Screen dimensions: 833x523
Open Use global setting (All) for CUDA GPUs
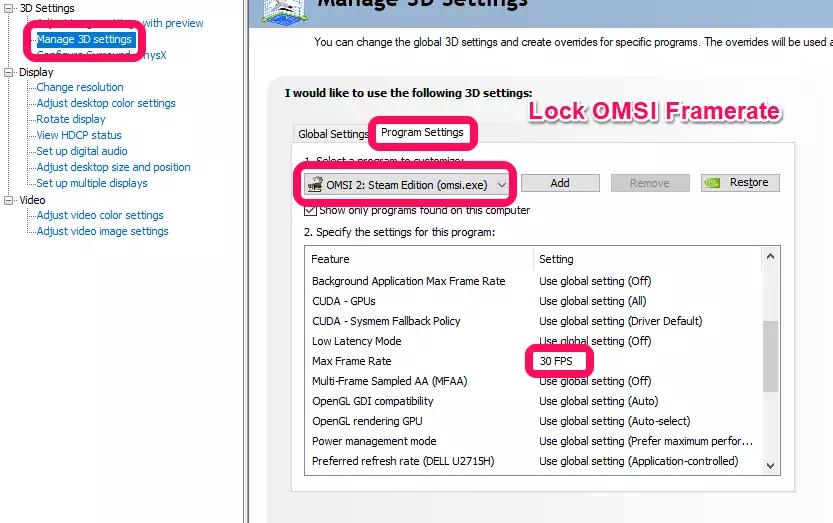pos(592,301)
